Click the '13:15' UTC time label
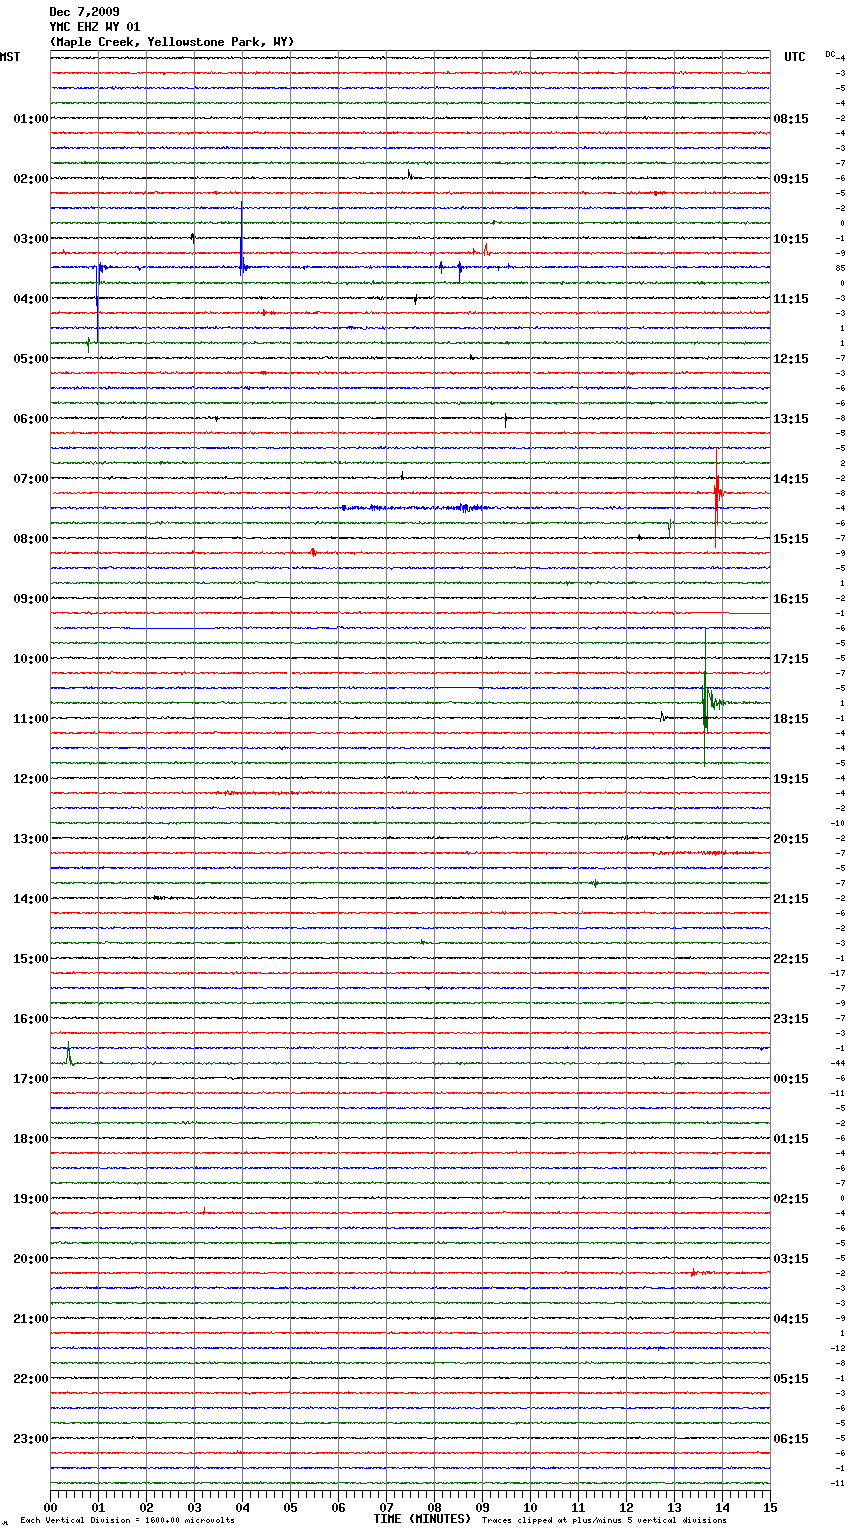The height and width of the screenshot is (1534, 850). (x=791, y=419)
